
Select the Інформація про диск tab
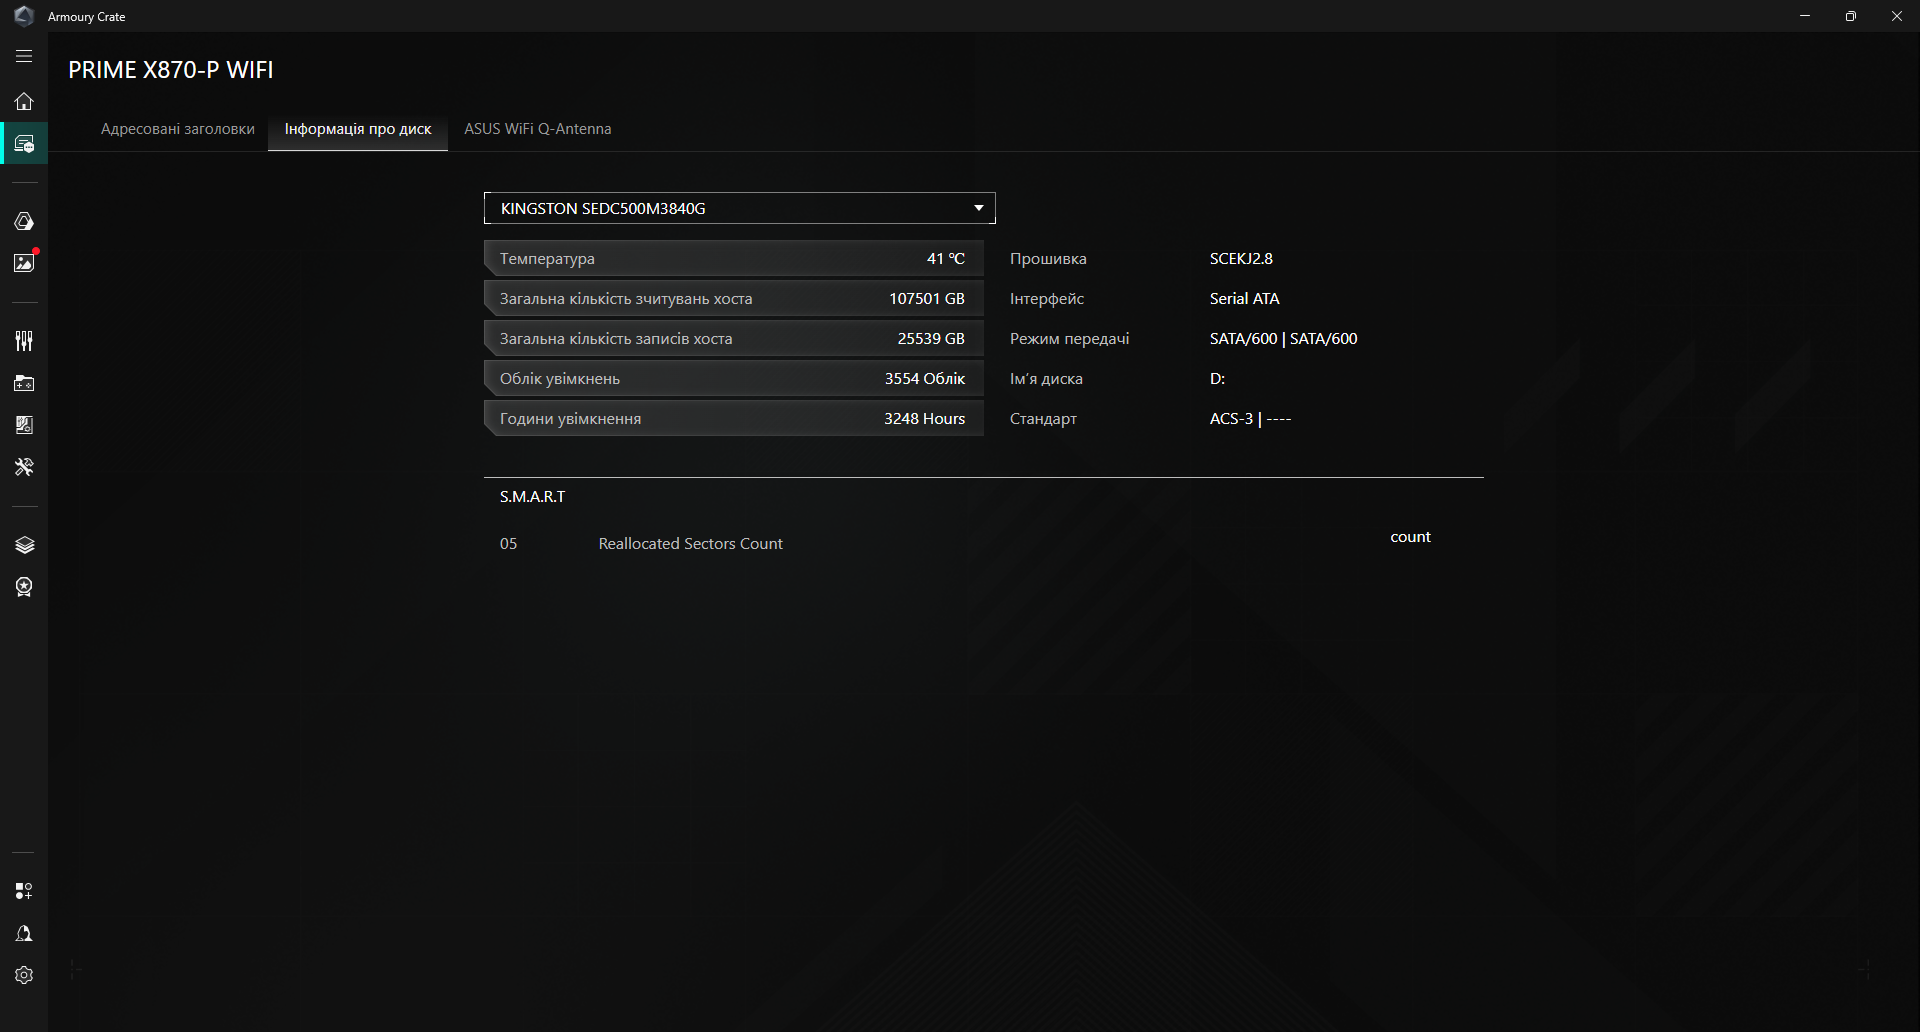pyautogui.click(x=358, y=129)
